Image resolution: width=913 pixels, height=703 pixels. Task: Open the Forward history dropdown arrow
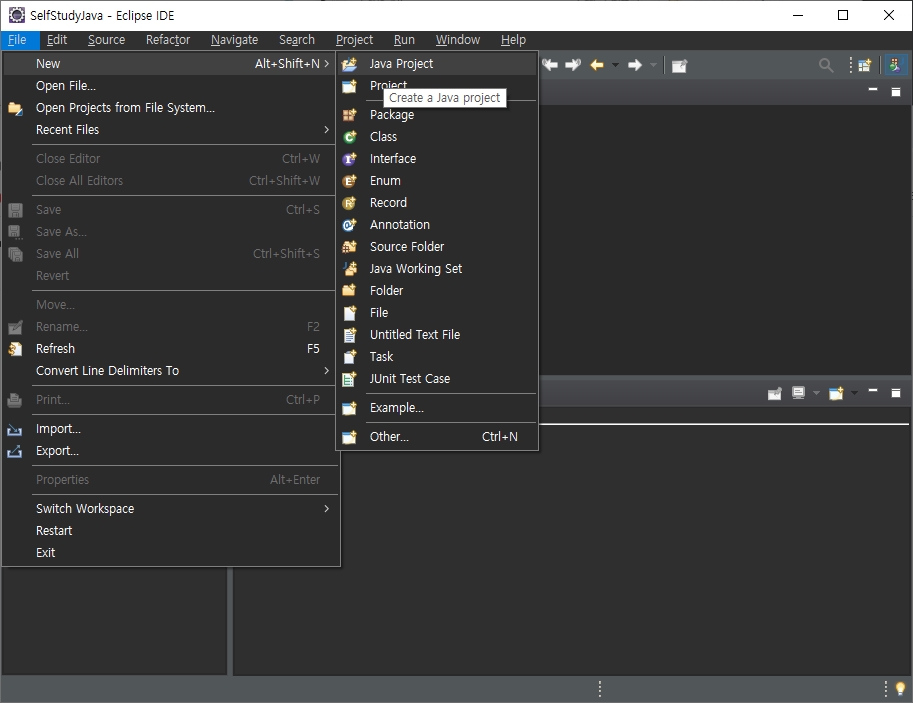point(653,65)
